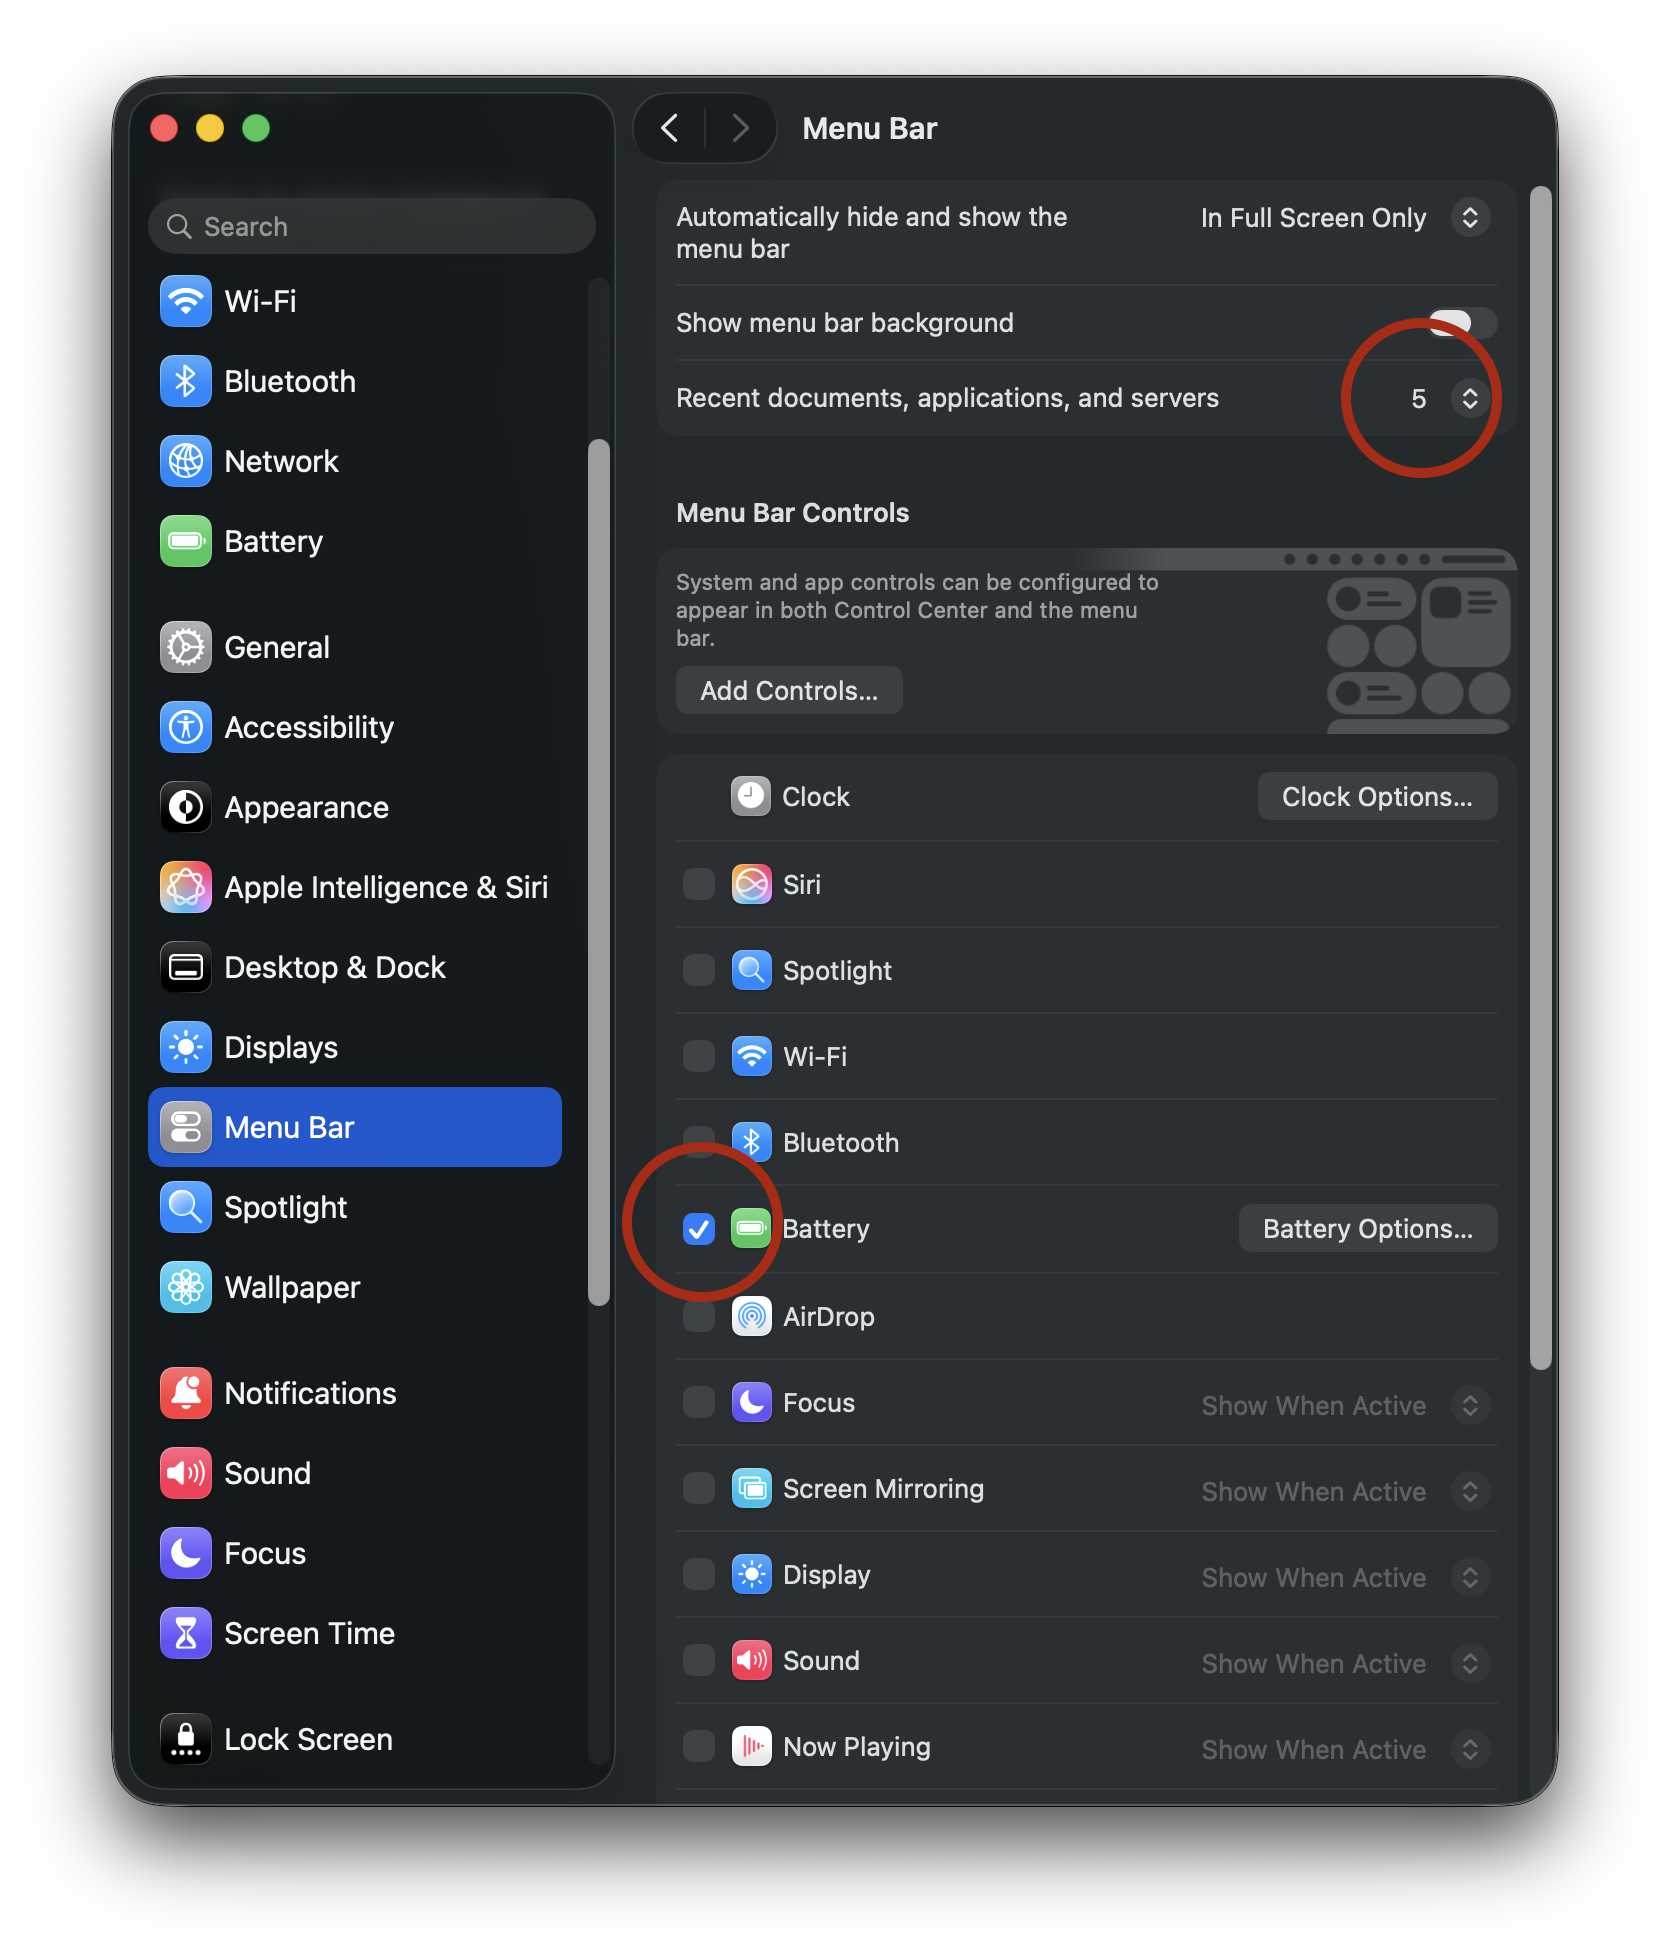Click the Add Controls… button

[x=789, y=691]
